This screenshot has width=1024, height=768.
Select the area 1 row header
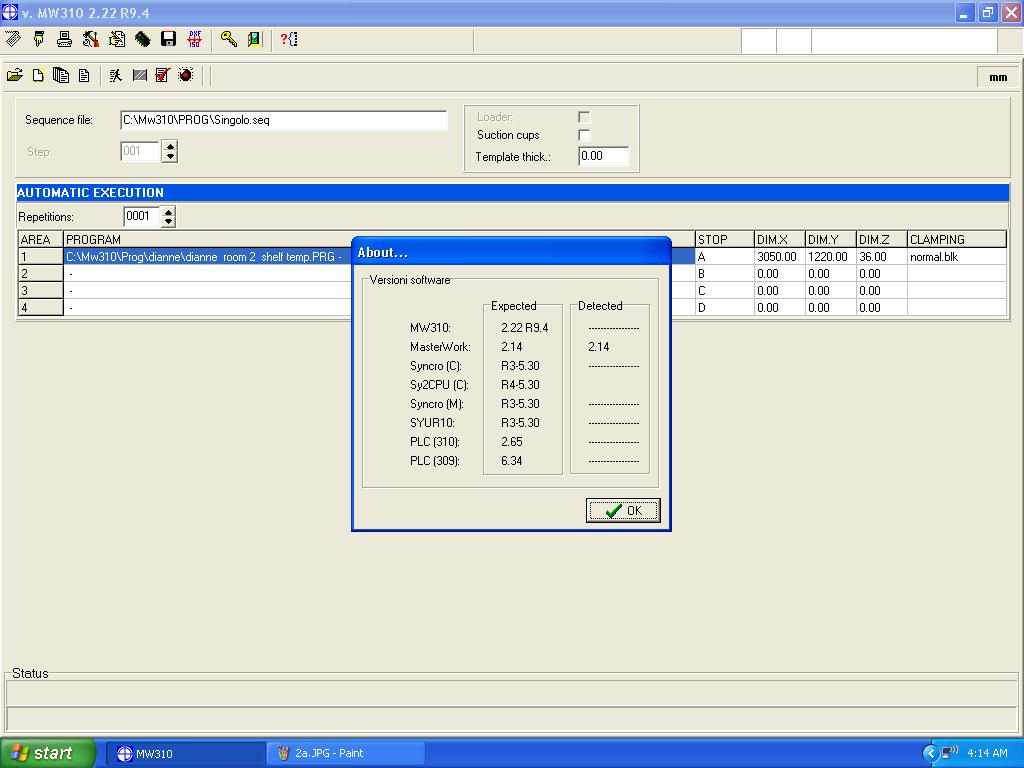(x=40, y=257)
